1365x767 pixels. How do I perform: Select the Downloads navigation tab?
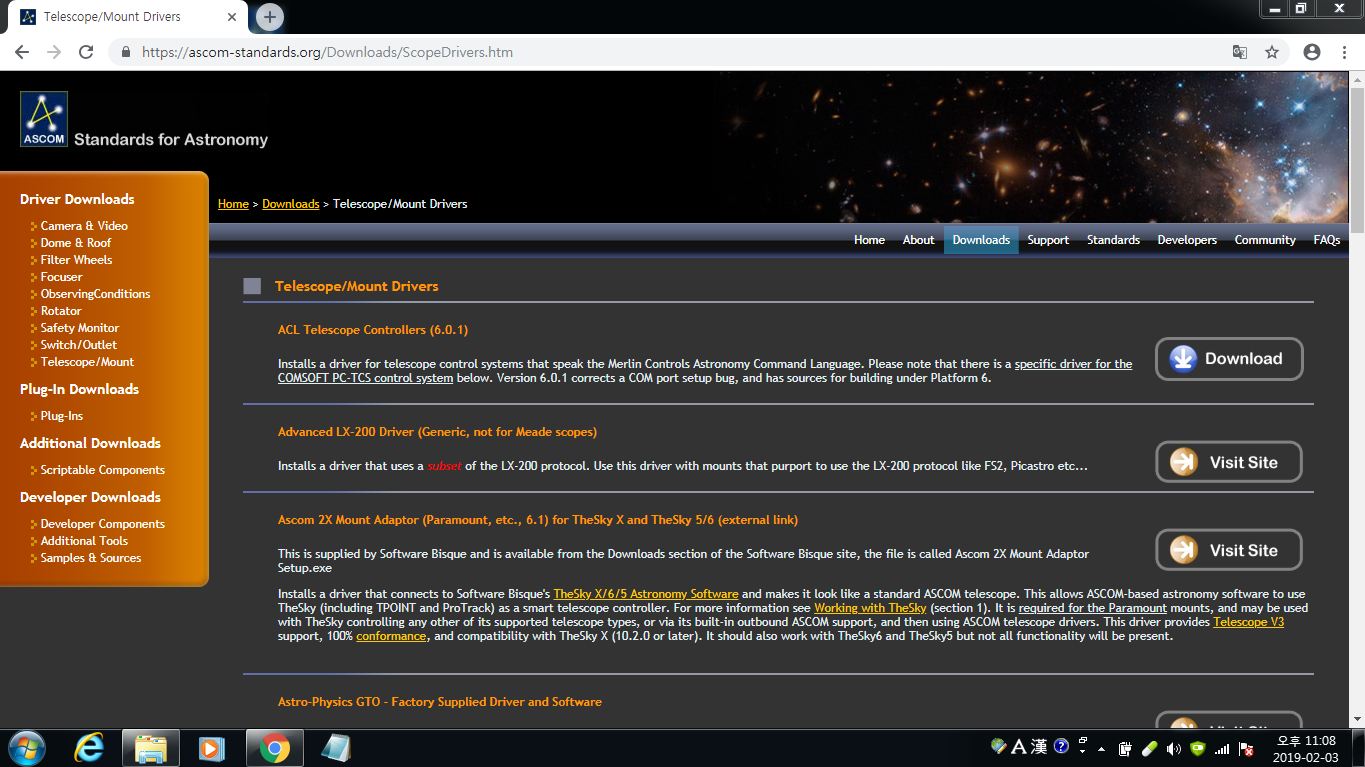tap(981, 240)
